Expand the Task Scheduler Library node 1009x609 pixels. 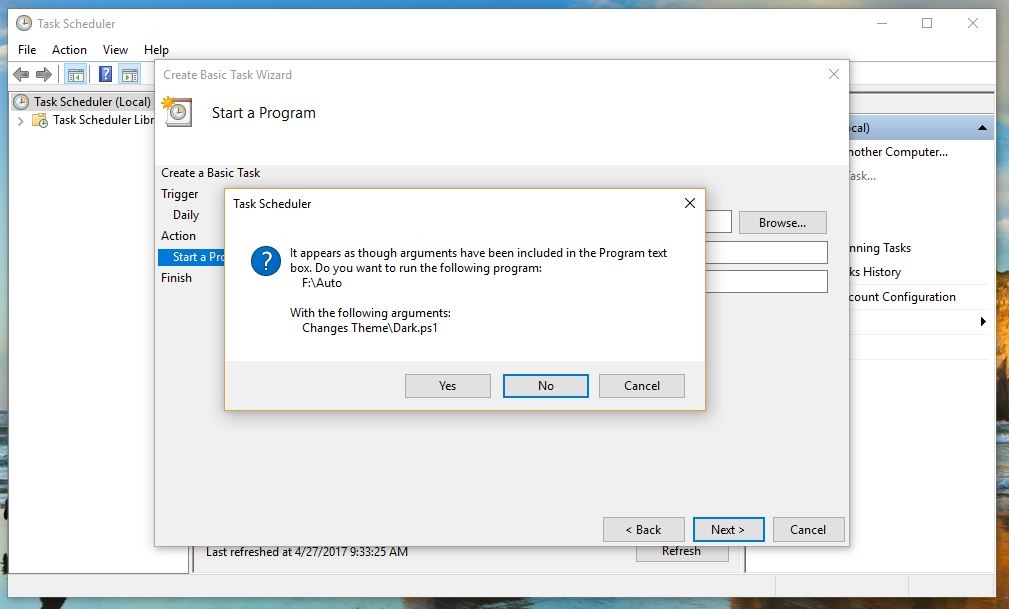[x=20, y=120]
